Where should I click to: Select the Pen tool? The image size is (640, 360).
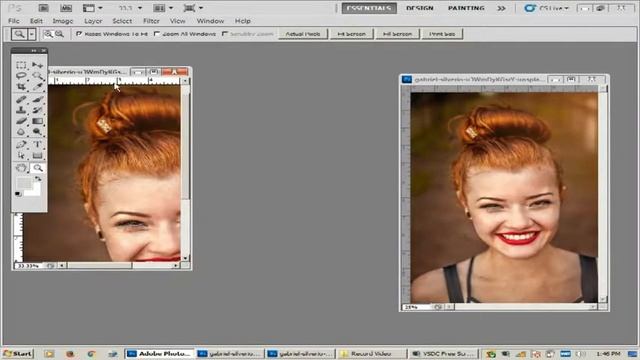[x=21, y=144]
